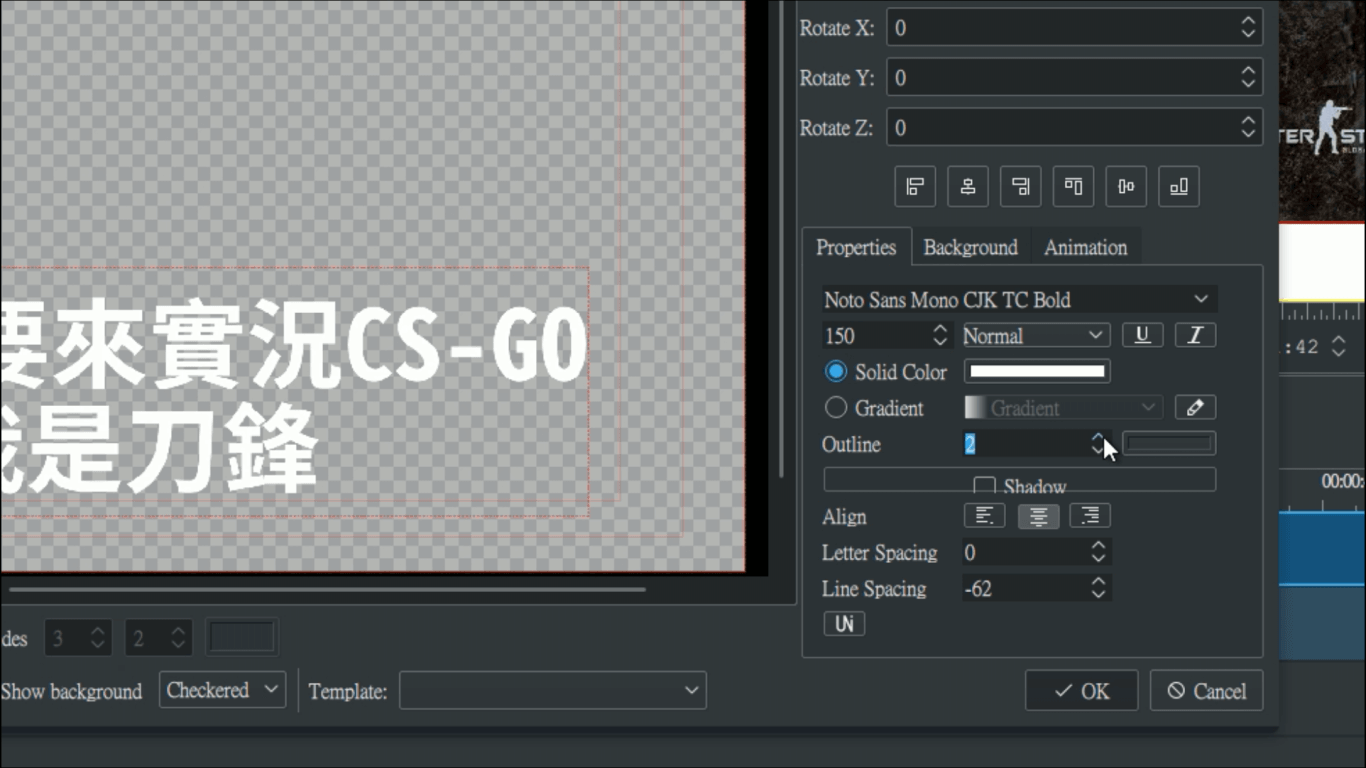1366x768 pixels.
Task: Switch to the Background tab
Action: [x=970, y=247]
